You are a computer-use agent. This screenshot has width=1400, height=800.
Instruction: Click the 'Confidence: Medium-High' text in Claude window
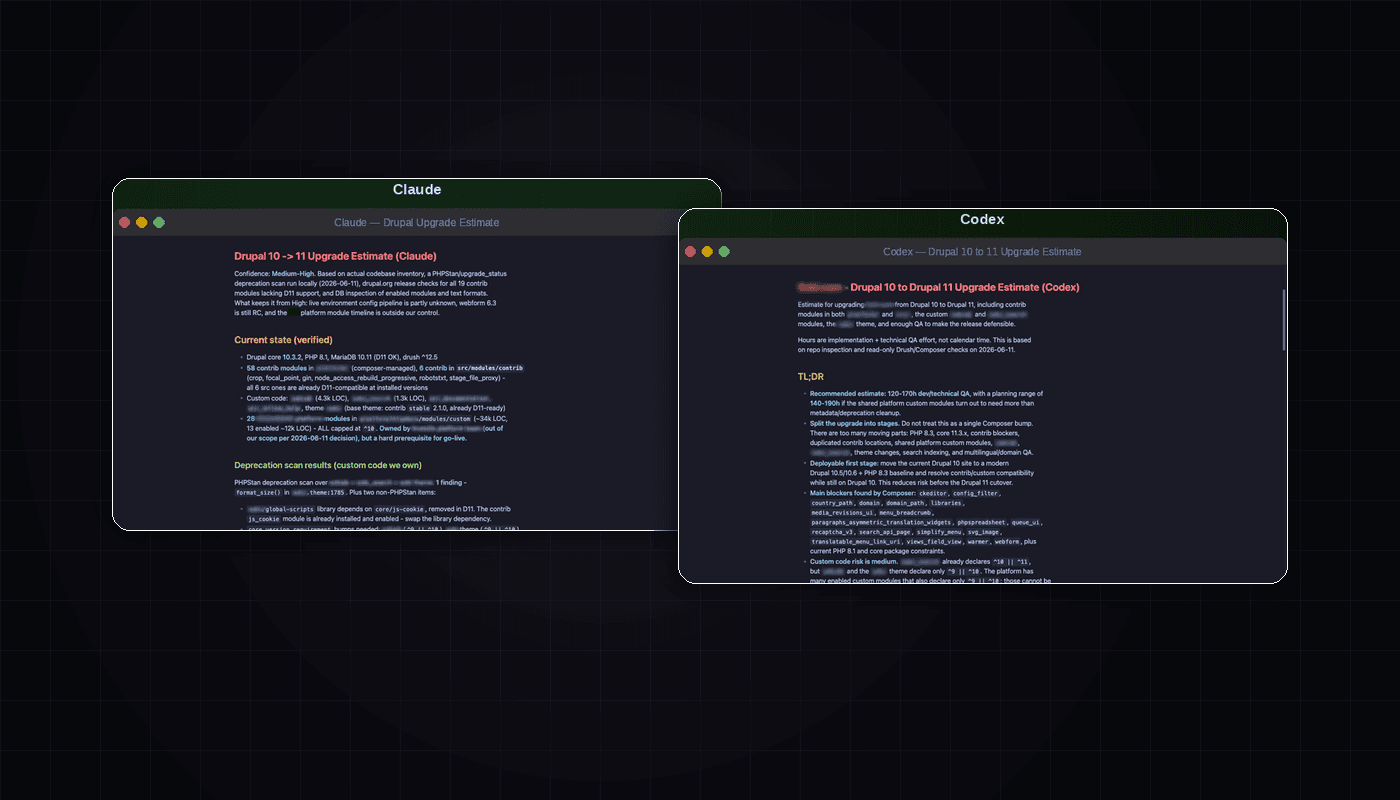click(272, 273)
